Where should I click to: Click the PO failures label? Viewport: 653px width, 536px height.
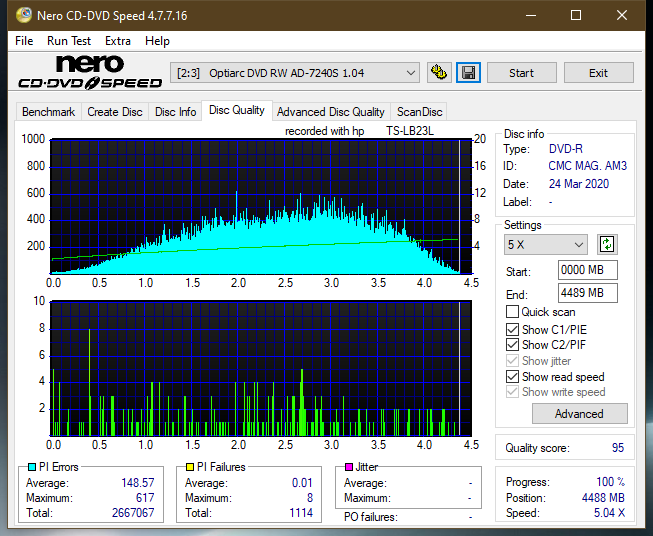pyautogui.click(x=371, y=517)
